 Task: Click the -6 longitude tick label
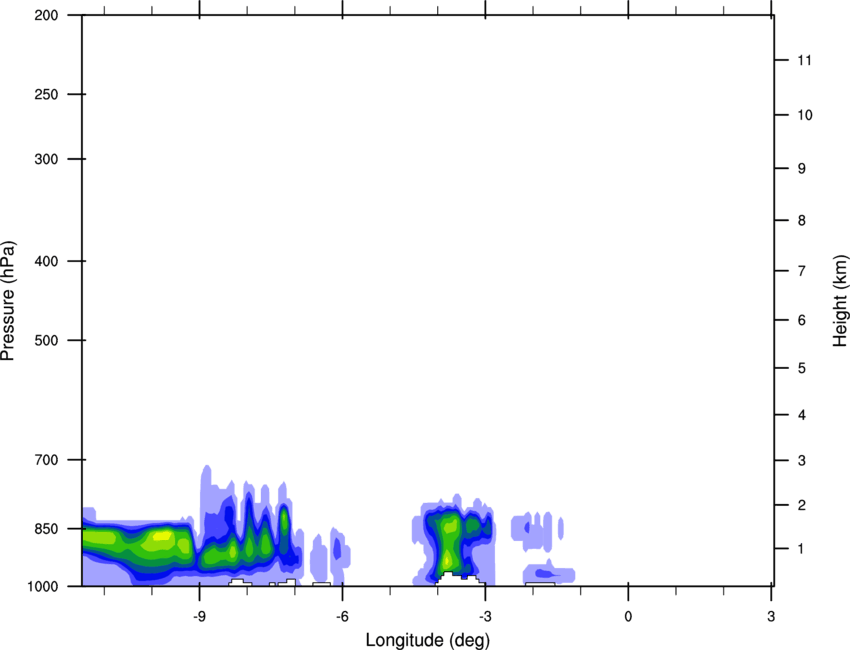342,617
